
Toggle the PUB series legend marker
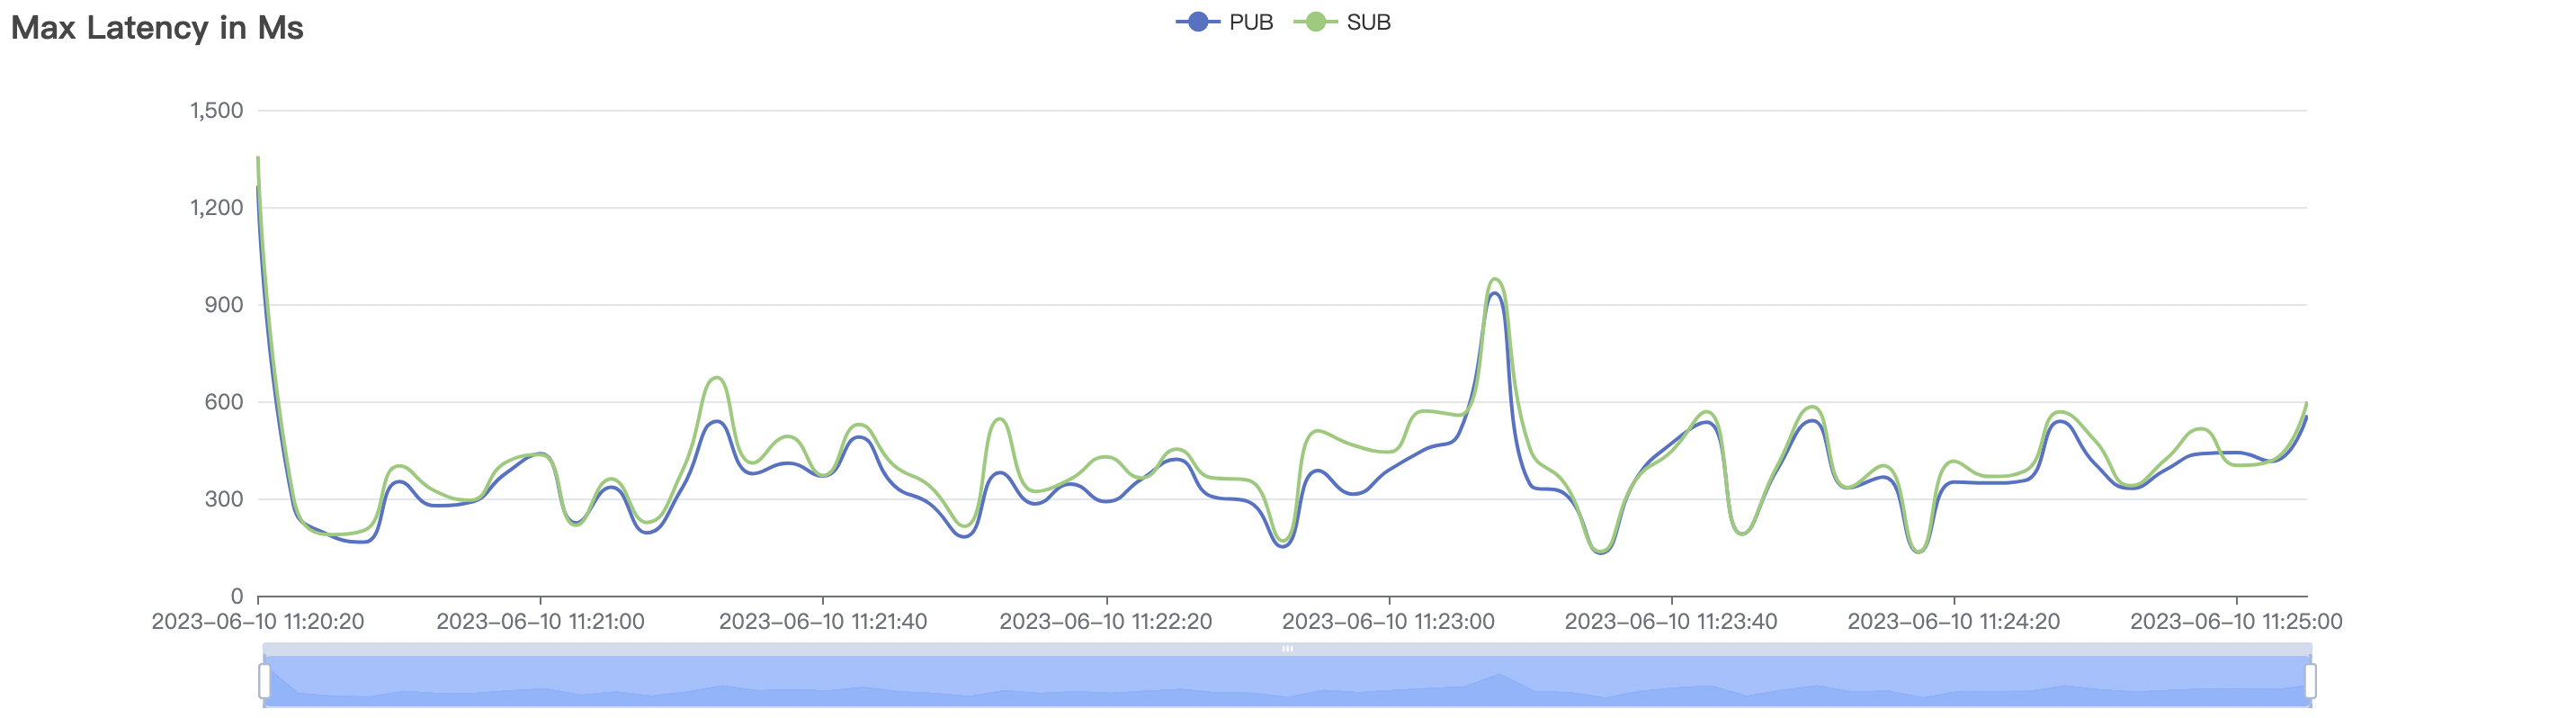(x=1197, y=22)
